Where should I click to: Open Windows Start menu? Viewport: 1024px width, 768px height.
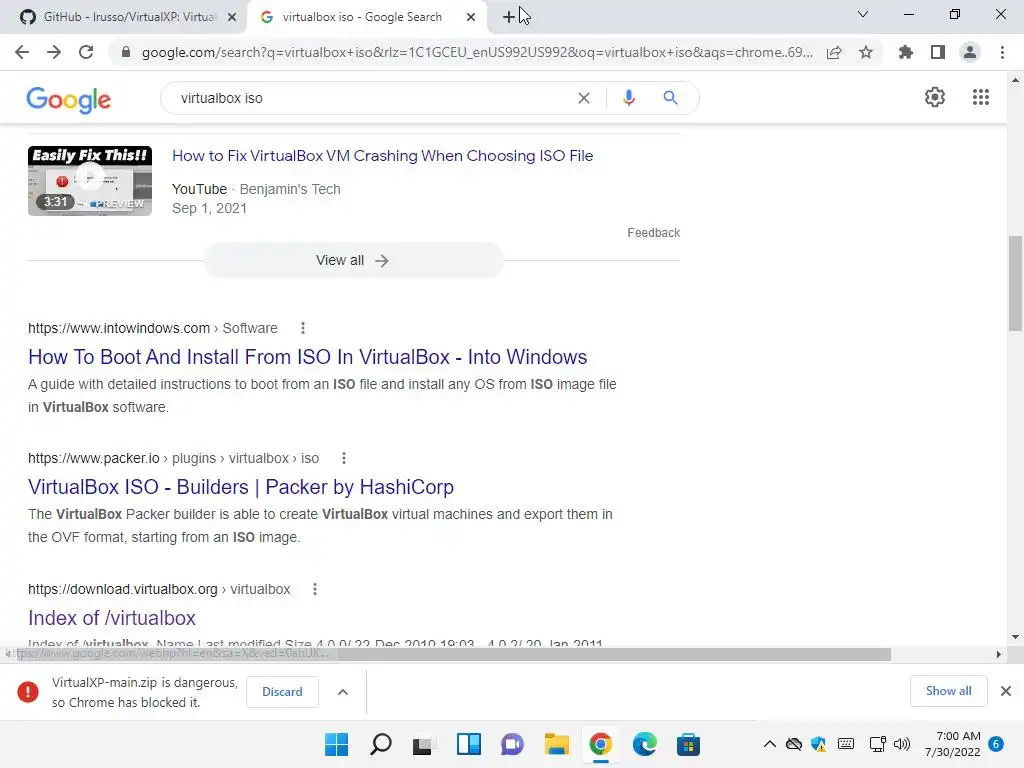pyautogui.click(x=337, y=744)
